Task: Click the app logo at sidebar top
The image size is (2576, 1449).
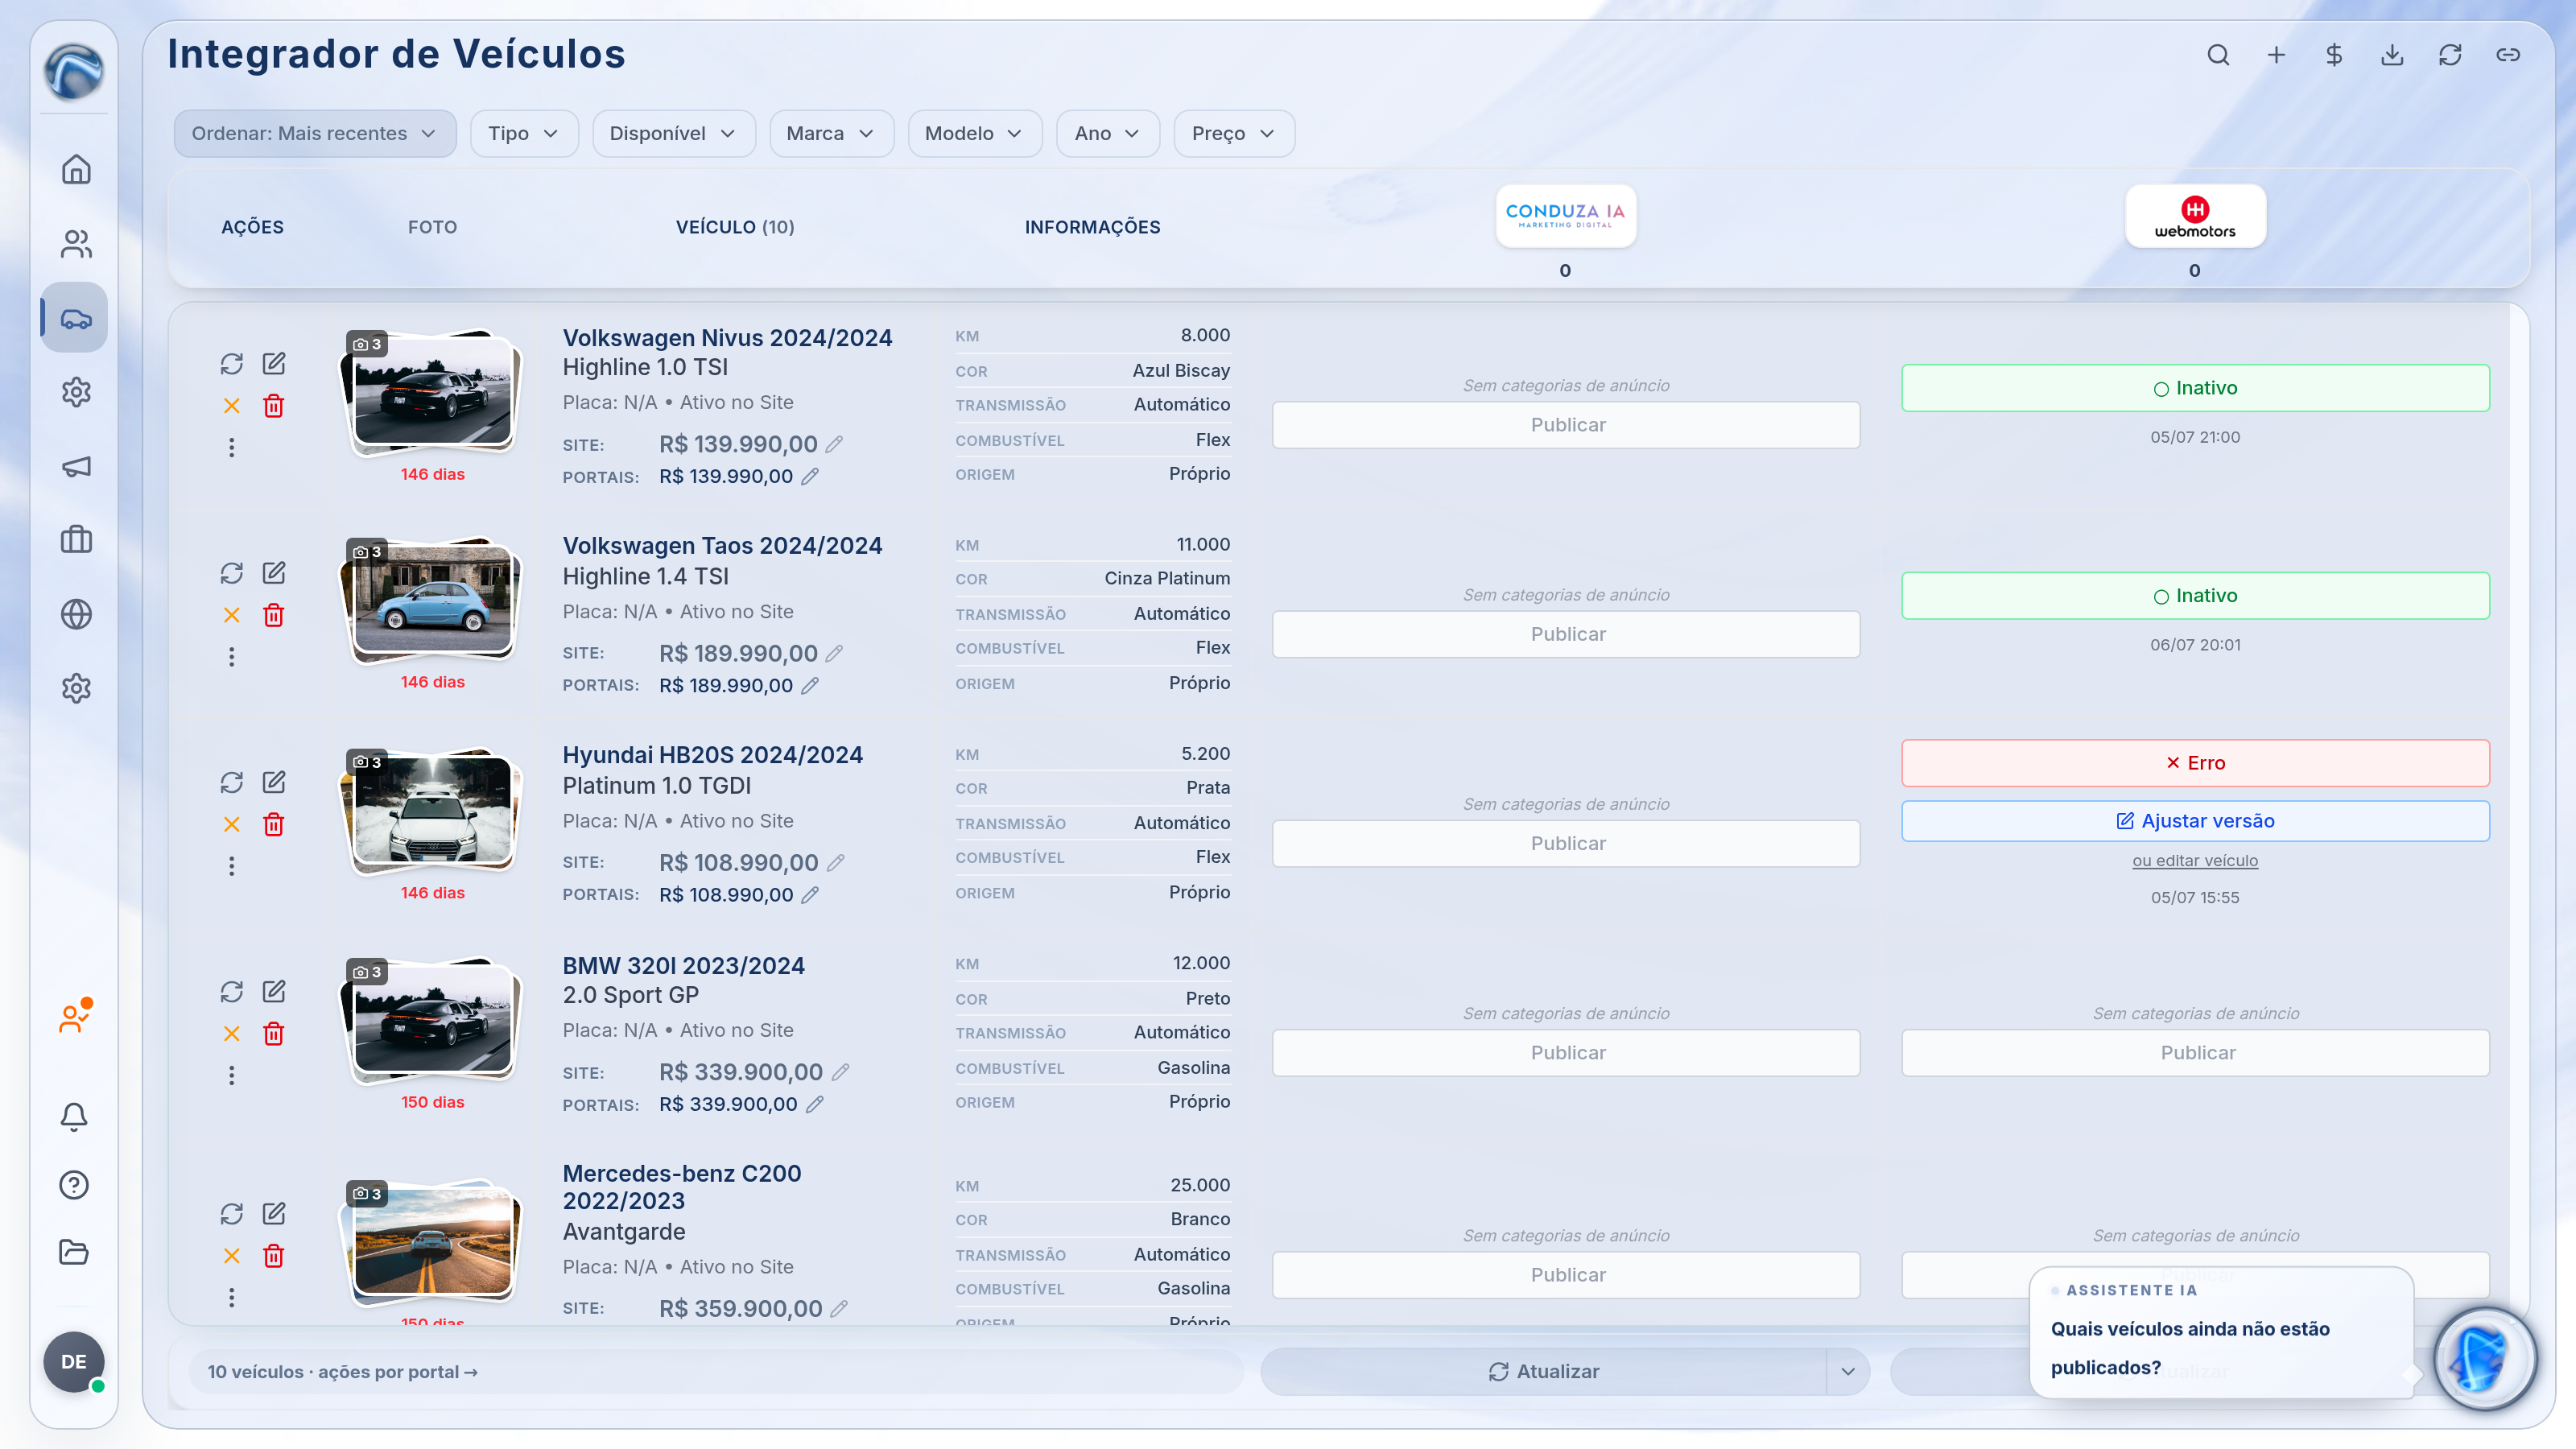Action: 74,72
